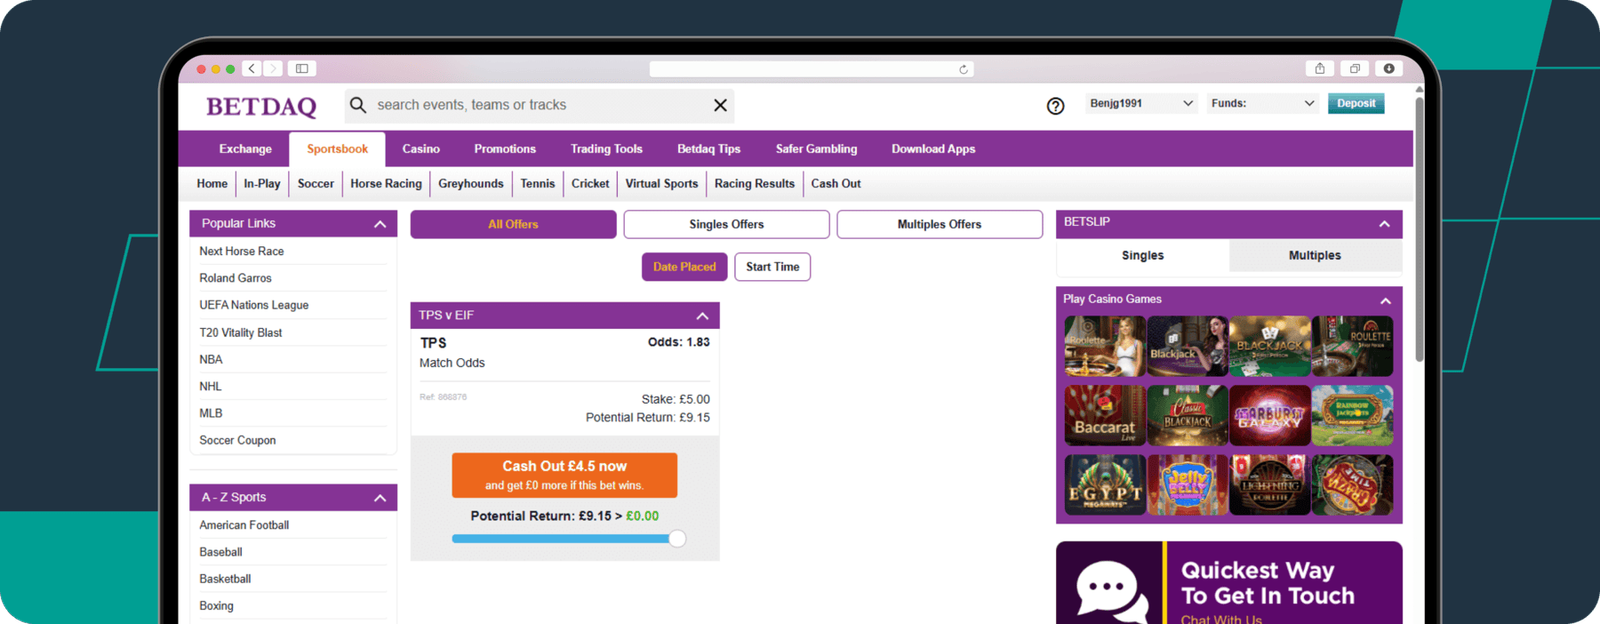The height and width of the screenshot is (624, 1600).
Task: Go to In-Play in the sub menu
Action: tap(262, 184)
